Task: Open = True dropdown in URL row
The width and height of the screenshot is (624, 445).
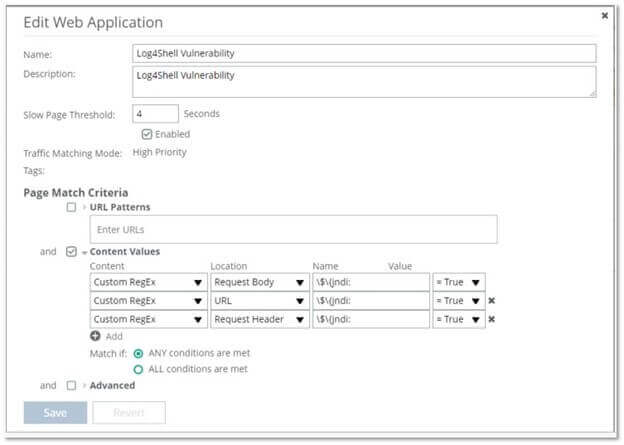Action: click(x=459, y=301)
